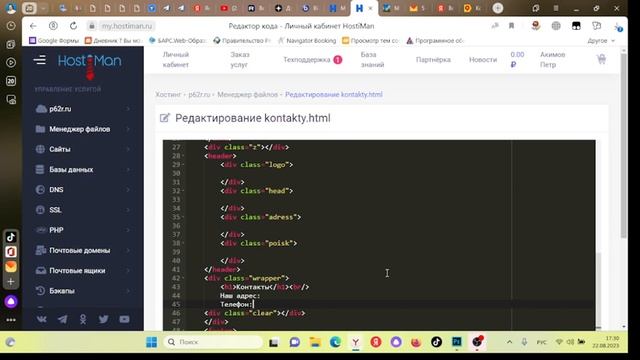This screenshot has width=640, height=360.
Task: Open the Акимов Петр account menu
Action: point(552,60)
